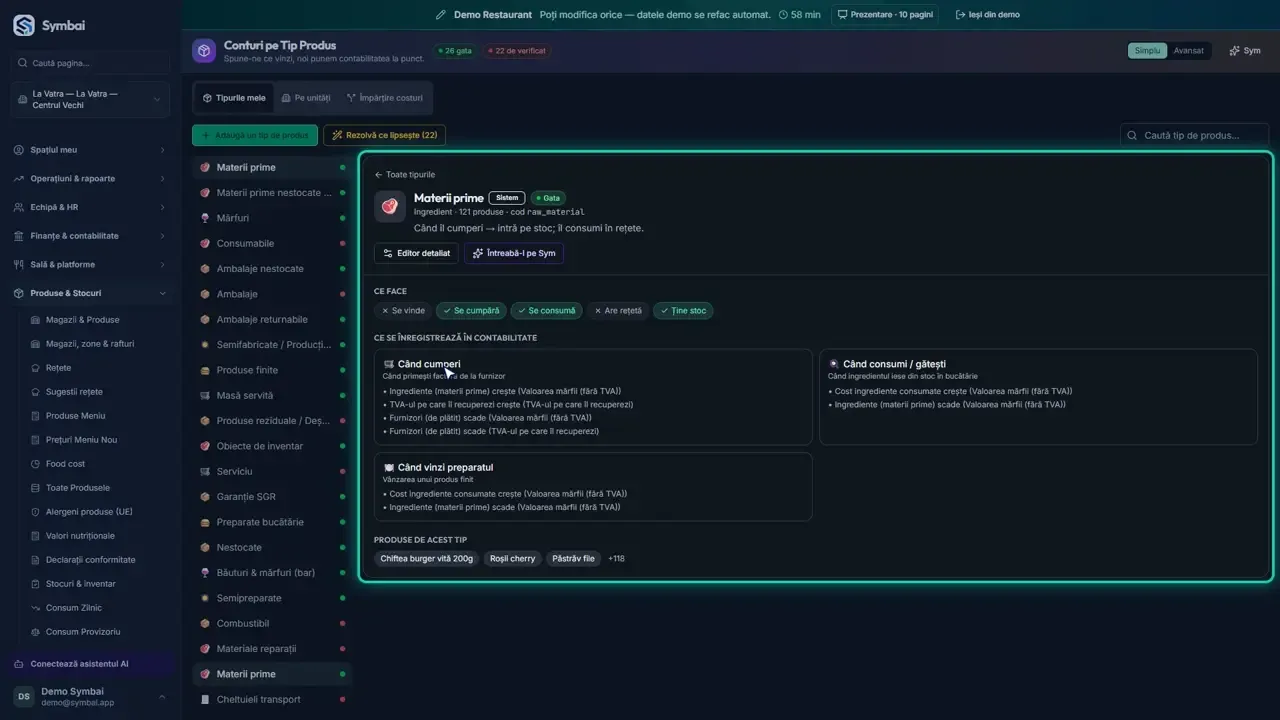The width and height of the screenshot is (1280, 720).
Task: Expand the Finanțe & contabilitate section
Action: tap(90, 236)
